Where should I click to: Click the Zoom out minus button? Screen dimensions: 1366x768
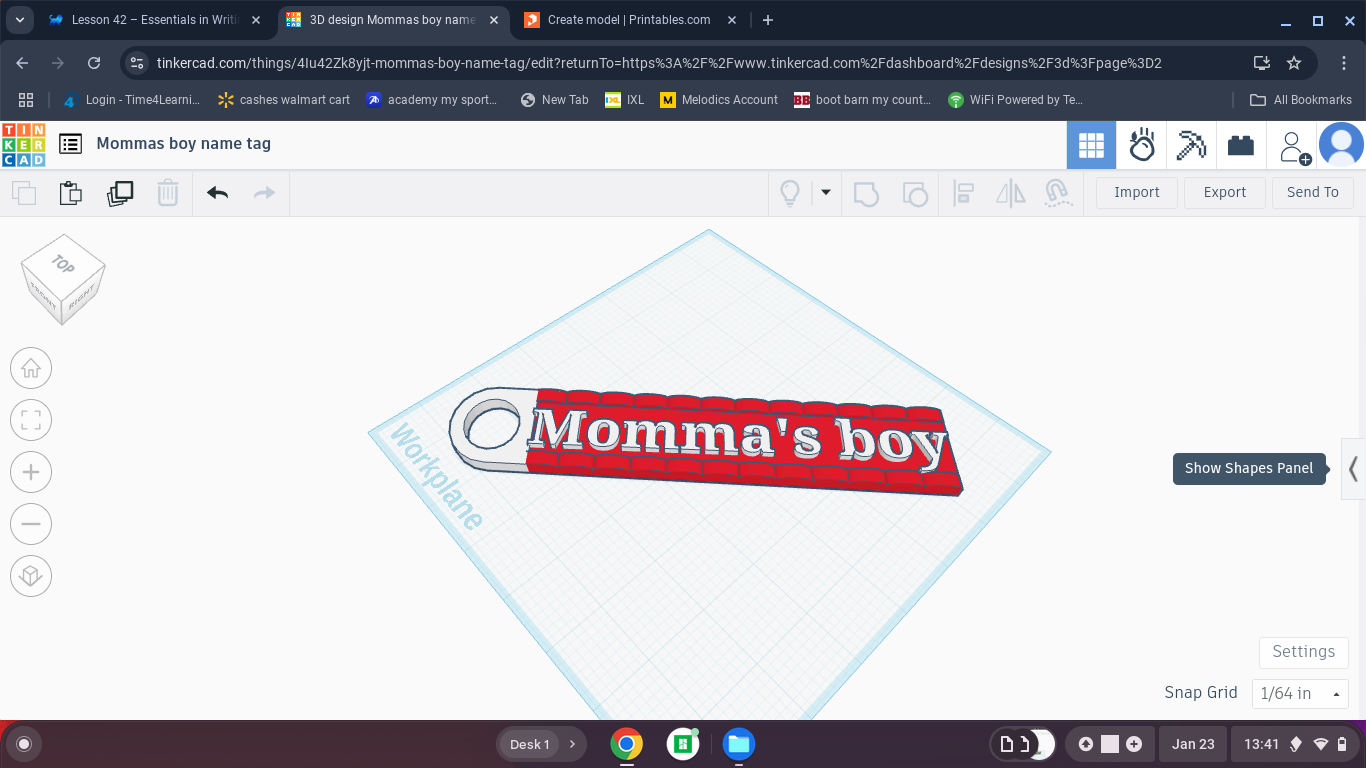point(31,524)
